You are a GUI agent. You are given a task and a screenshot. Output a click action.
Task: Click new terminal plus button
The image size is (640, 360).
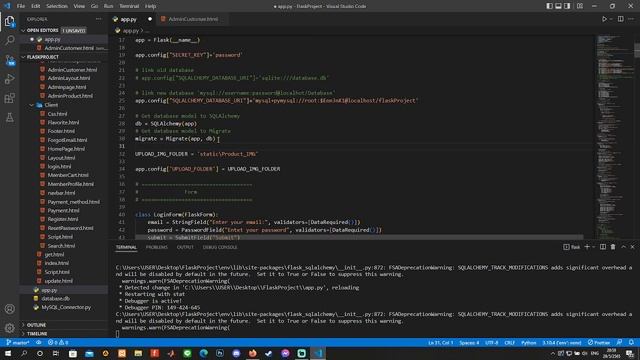(x=587, y=247)
